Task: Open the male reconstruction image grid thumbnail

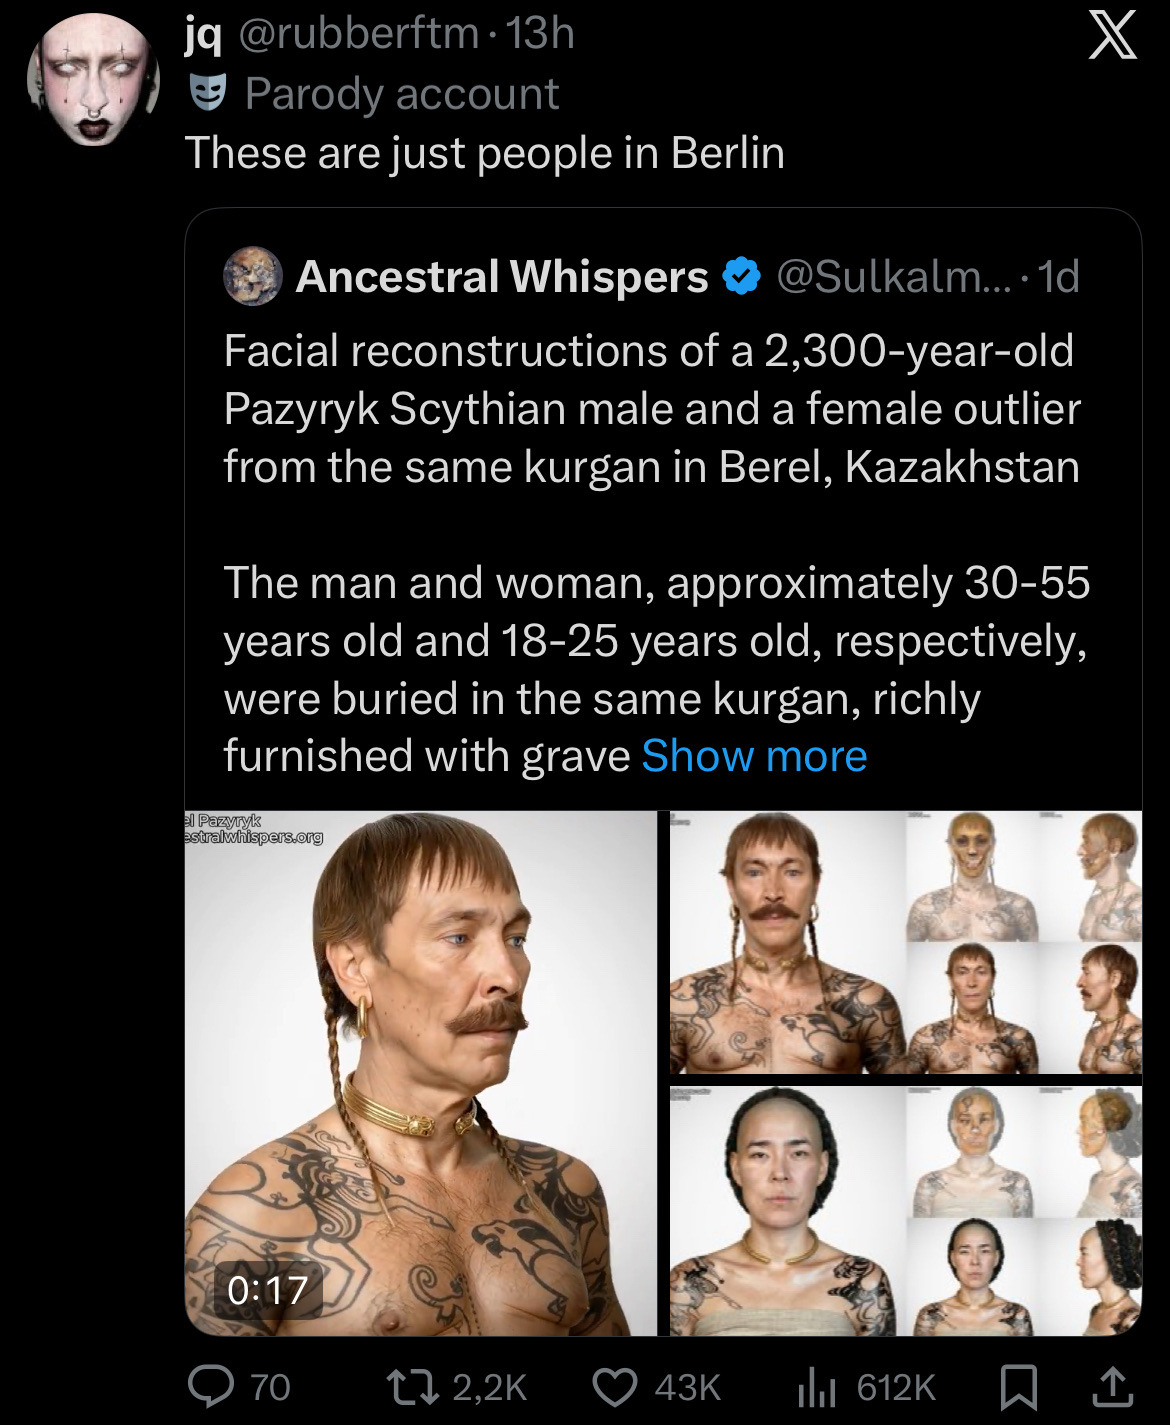Action: 905,942
